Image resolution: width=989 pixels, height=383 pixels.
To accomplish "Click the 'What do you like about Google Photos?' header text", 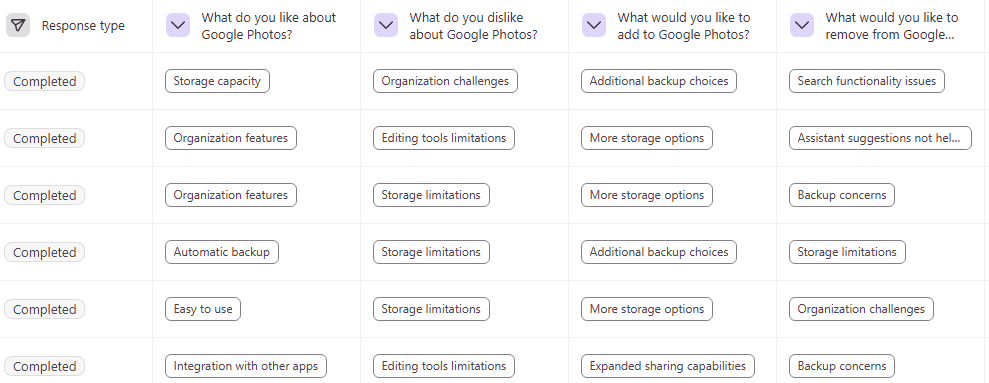I will tap(269, 26).
